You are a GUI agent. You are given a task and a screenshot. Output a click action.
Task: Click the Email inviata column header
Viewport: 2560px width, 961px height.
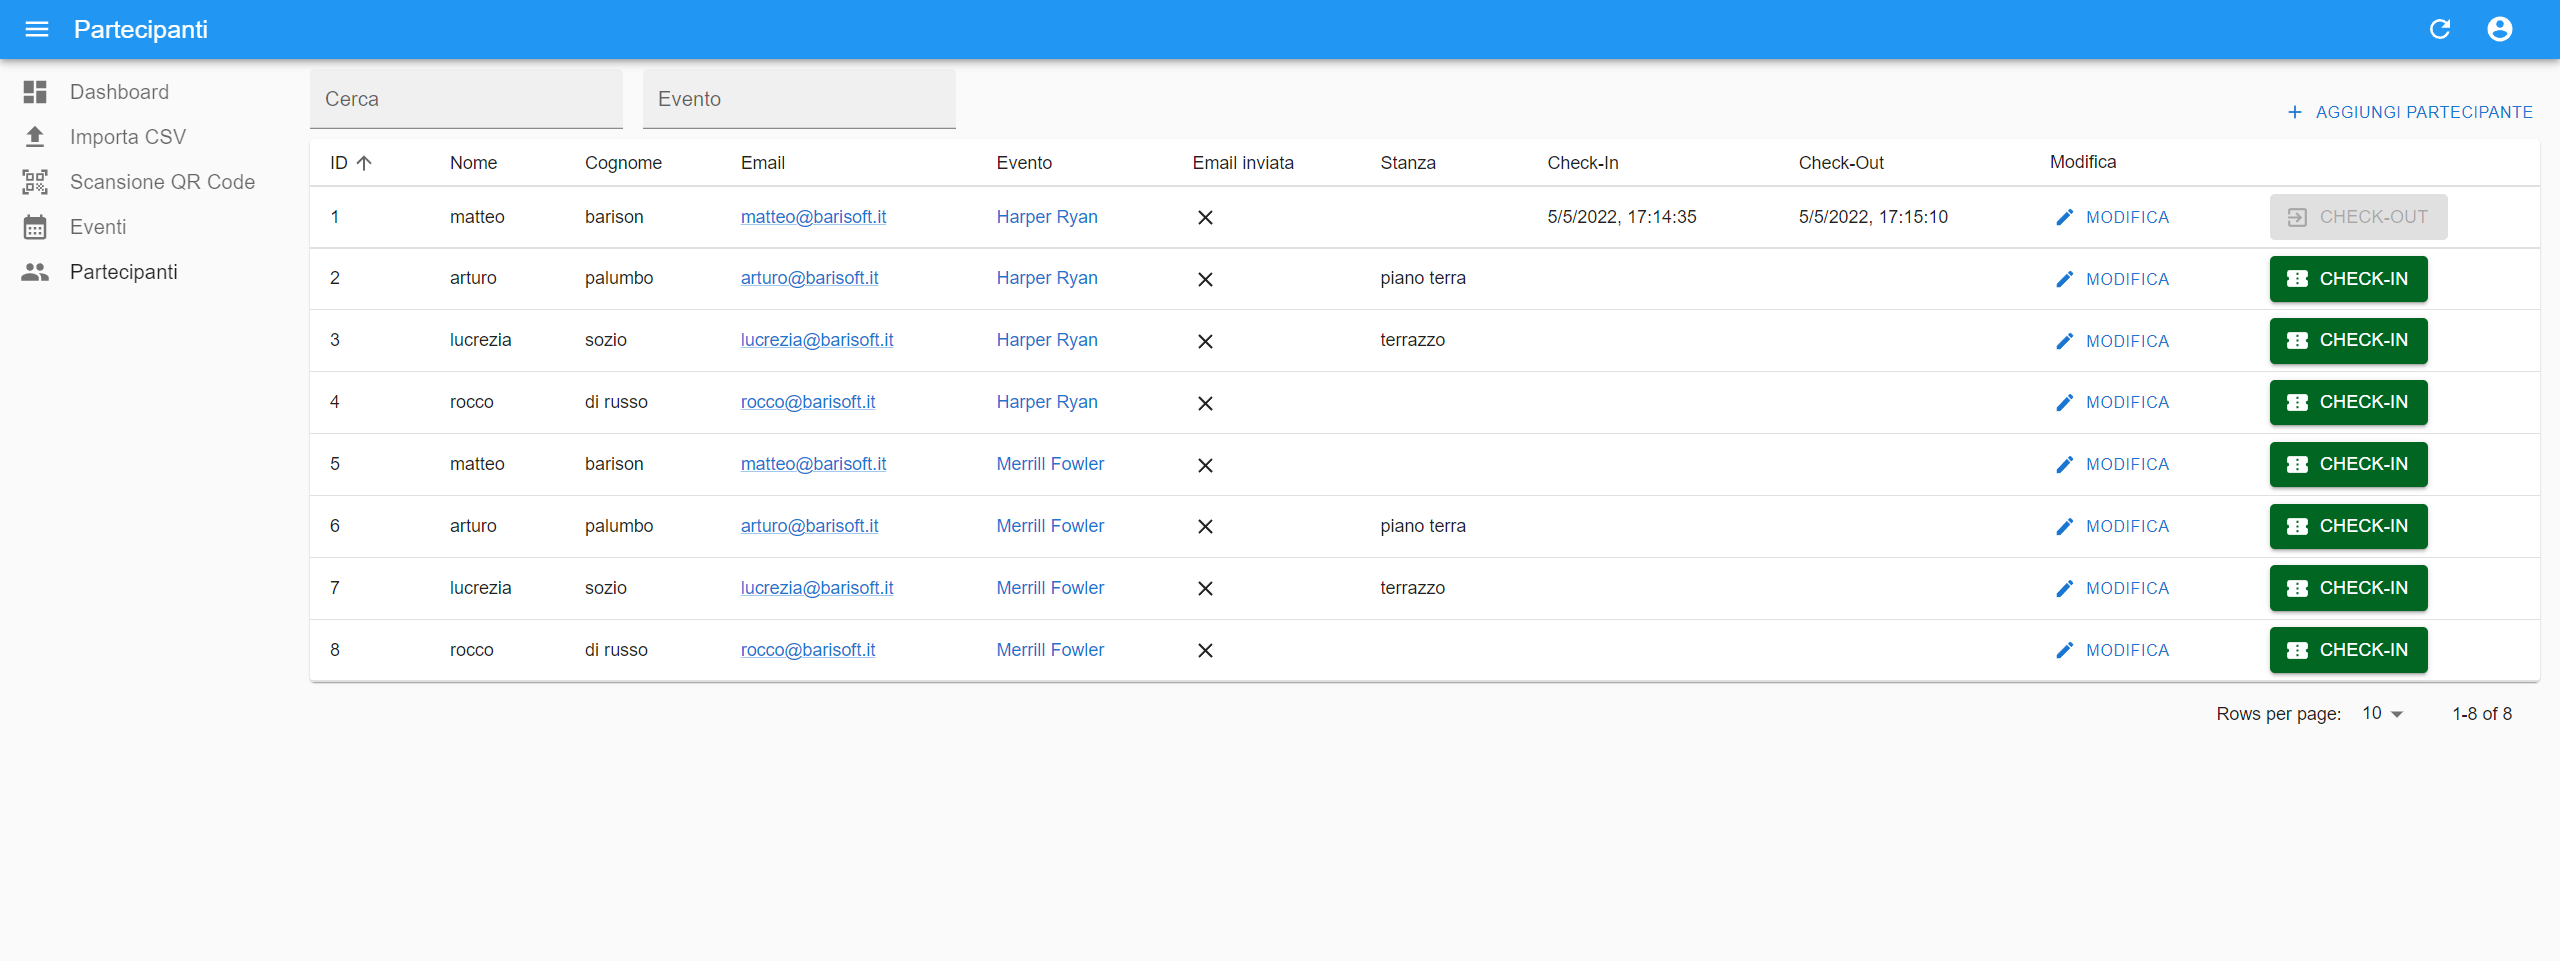click(x=1243, y=163)
